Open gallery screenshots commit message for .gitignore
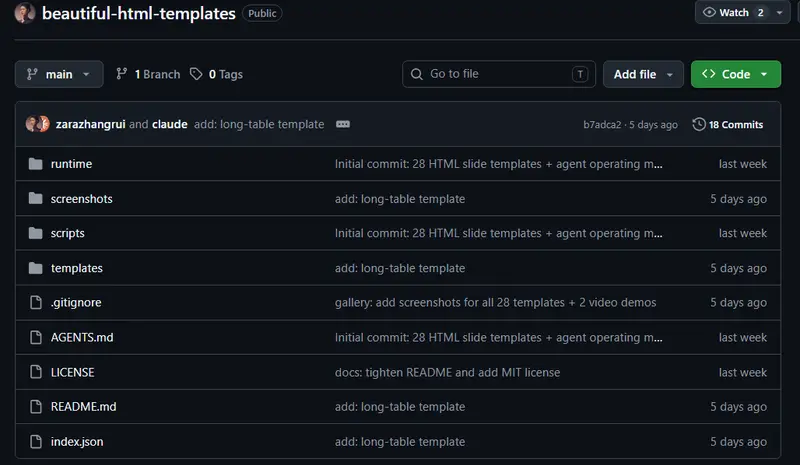This screenshot has width=800, height=465. [x=495, y=303]
